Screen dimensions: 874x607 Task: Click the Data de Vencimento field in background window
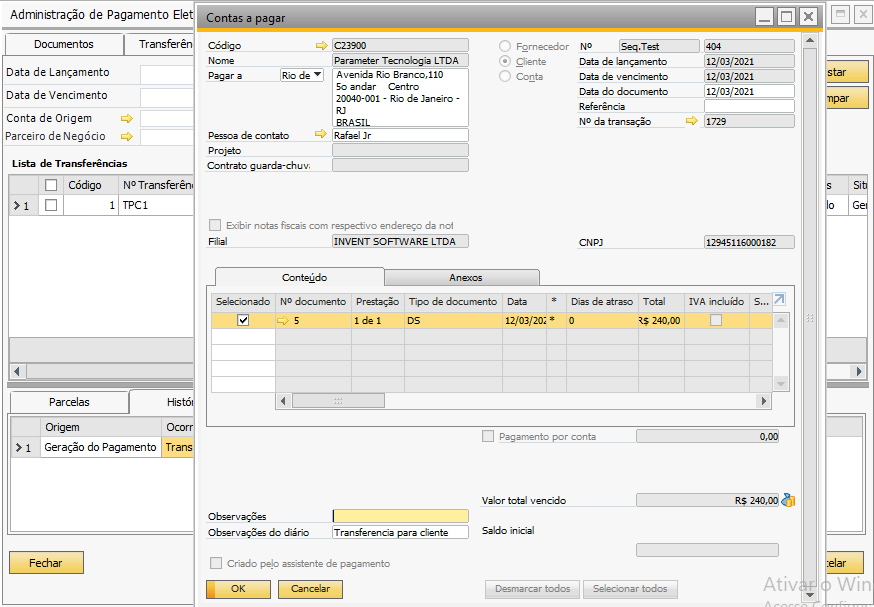click(167, 96)
